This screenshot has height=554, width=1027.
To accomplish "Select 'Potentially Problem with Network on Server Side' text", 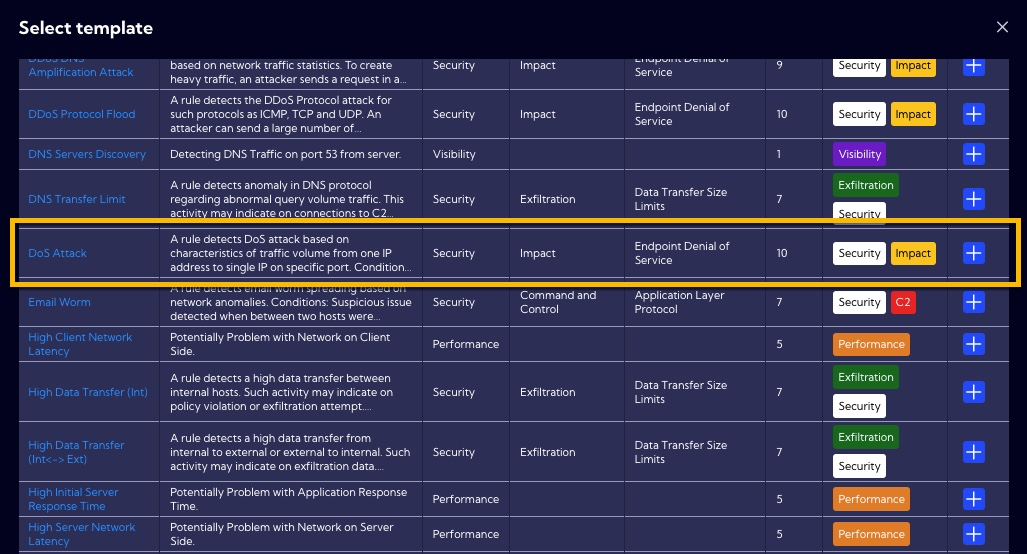I will [x=282, y=534].
